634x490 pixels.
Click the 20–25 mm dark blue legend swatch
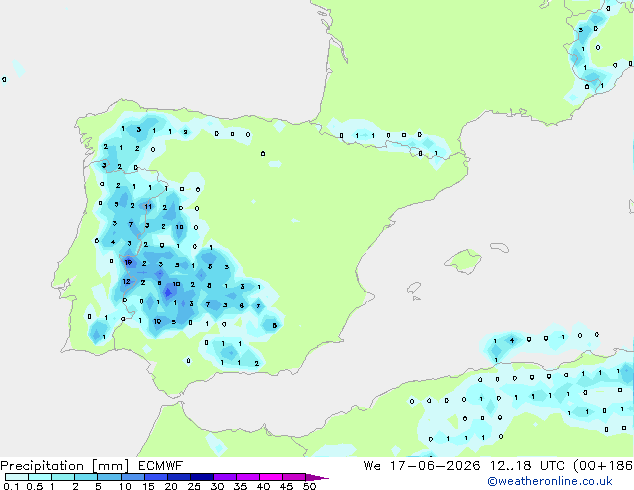click(178, 477)
